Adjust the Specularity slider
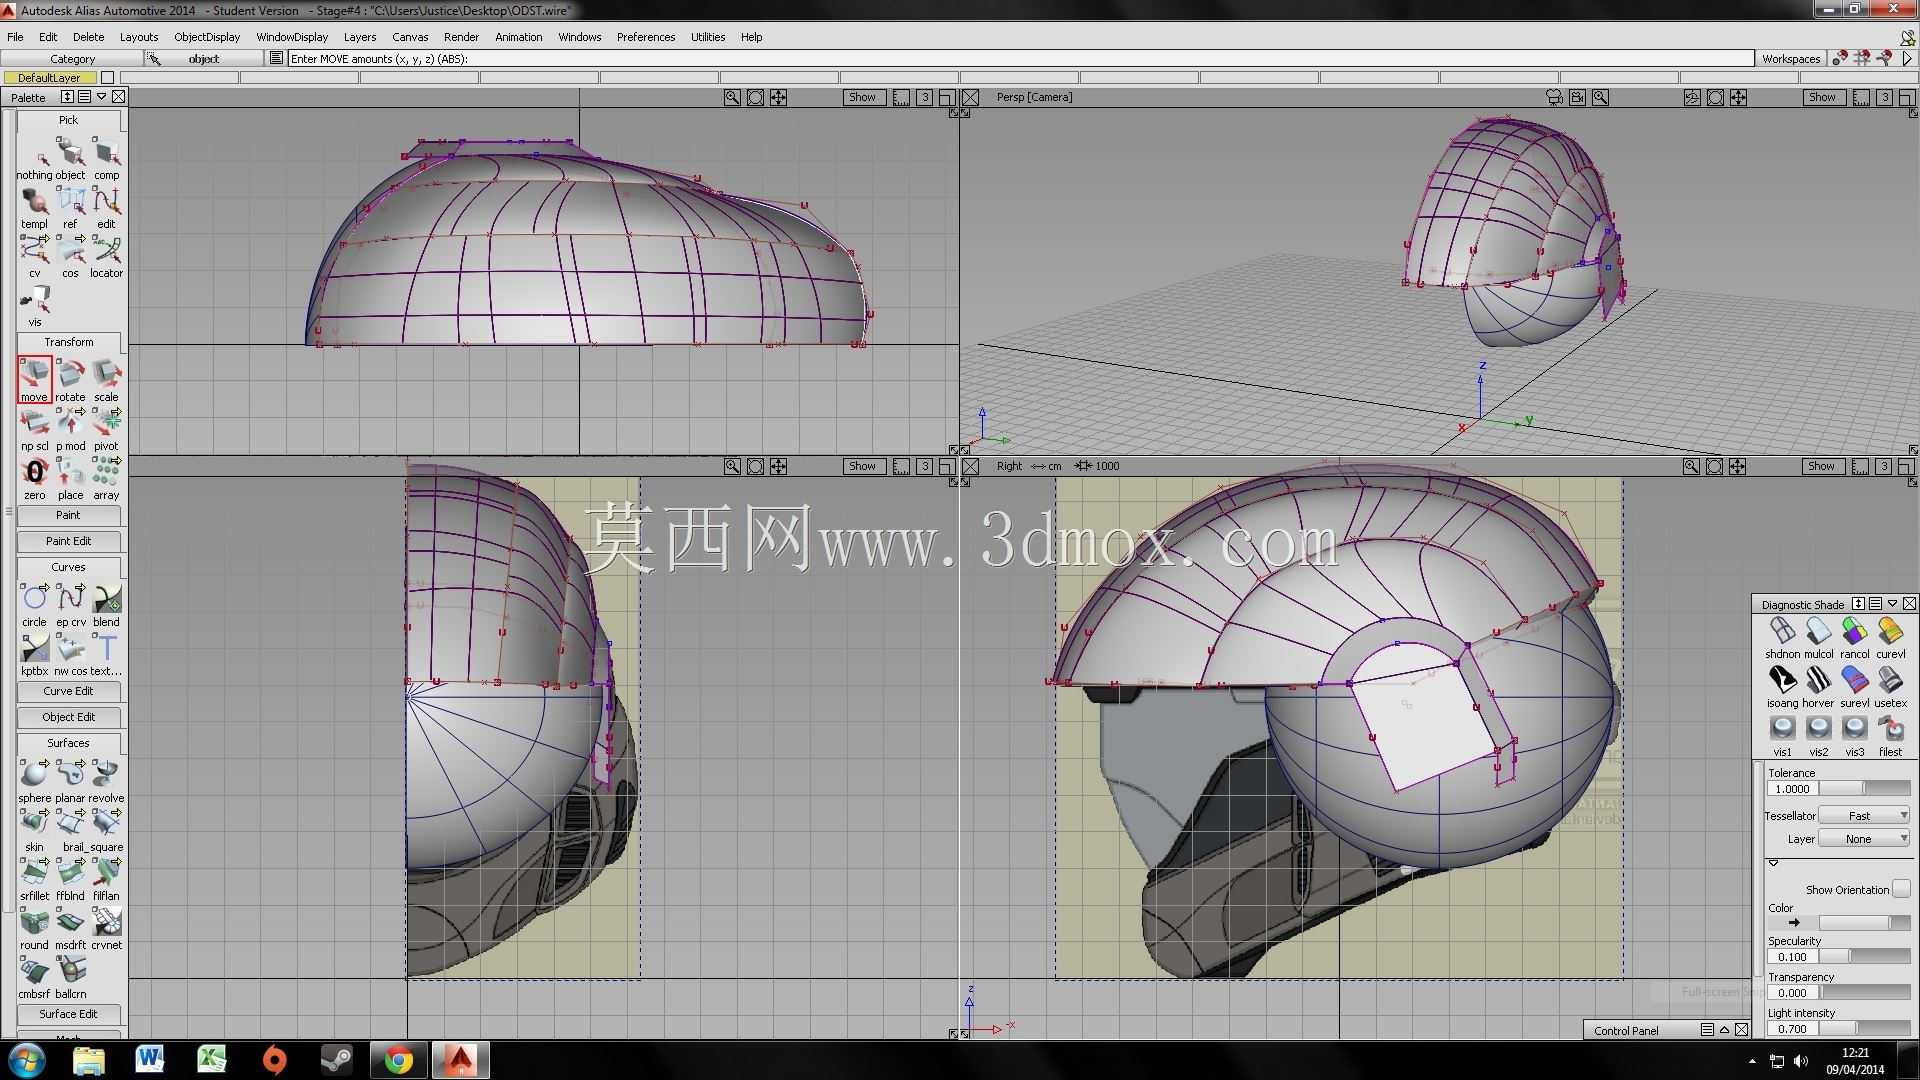This screenshot has height=1080, width=1920. point(1866,957)
